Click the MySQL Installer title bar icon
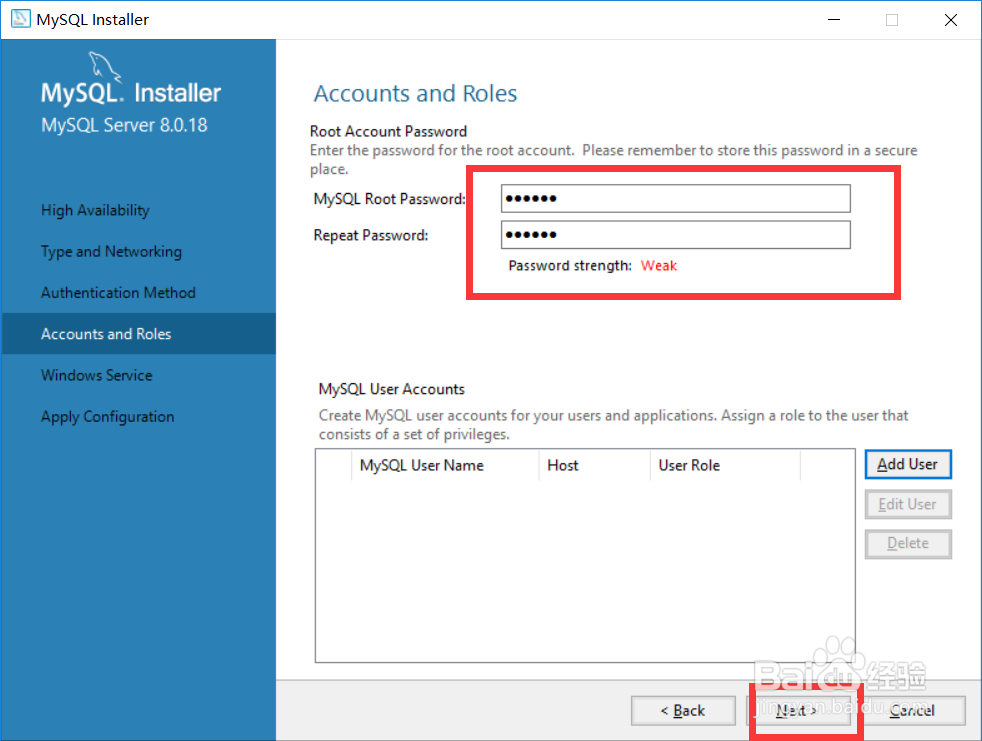Image resolution: width=982 pixels, height=741 pixels. 19,19
